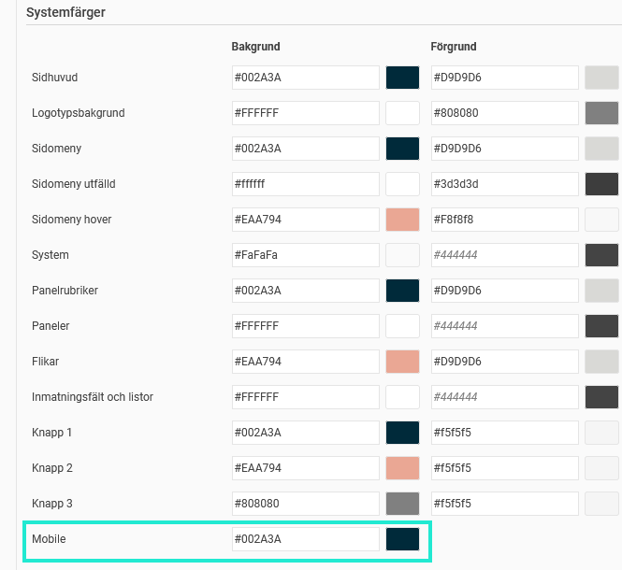Click Logotypsbakgrund background white swatch
Viewport: 622px width, 570px height.
click(x=402, y=113)
